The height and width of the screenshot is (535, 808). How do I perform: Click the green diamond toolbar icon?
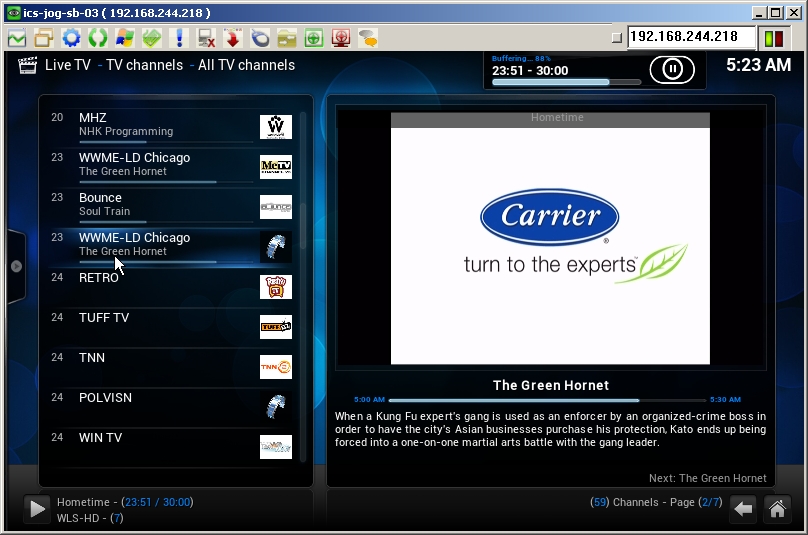pyautogui.click(x=152, y=38)
